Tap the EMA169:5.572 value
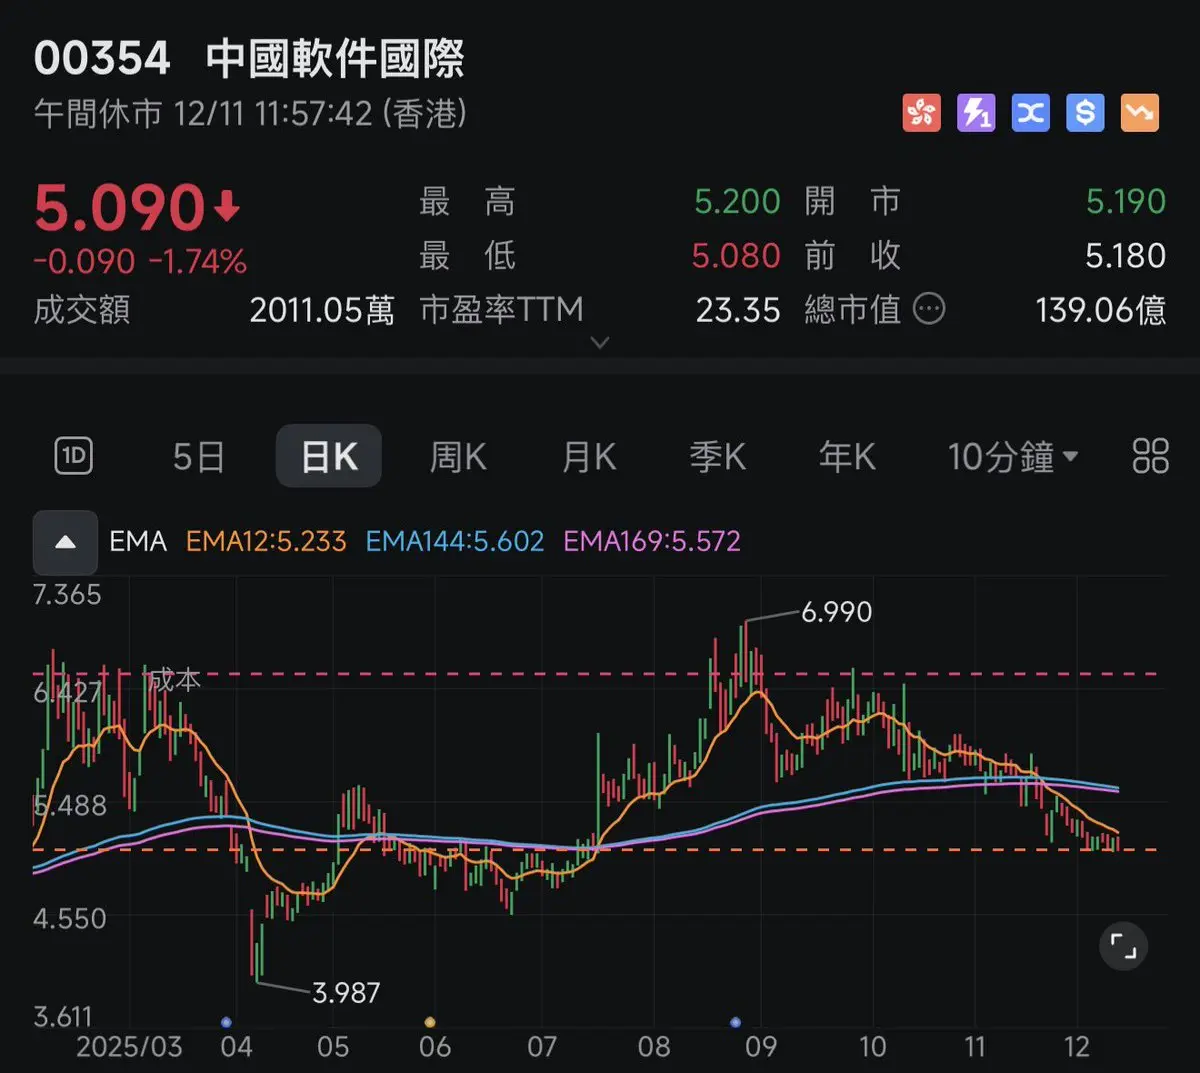 pos(652,542)
